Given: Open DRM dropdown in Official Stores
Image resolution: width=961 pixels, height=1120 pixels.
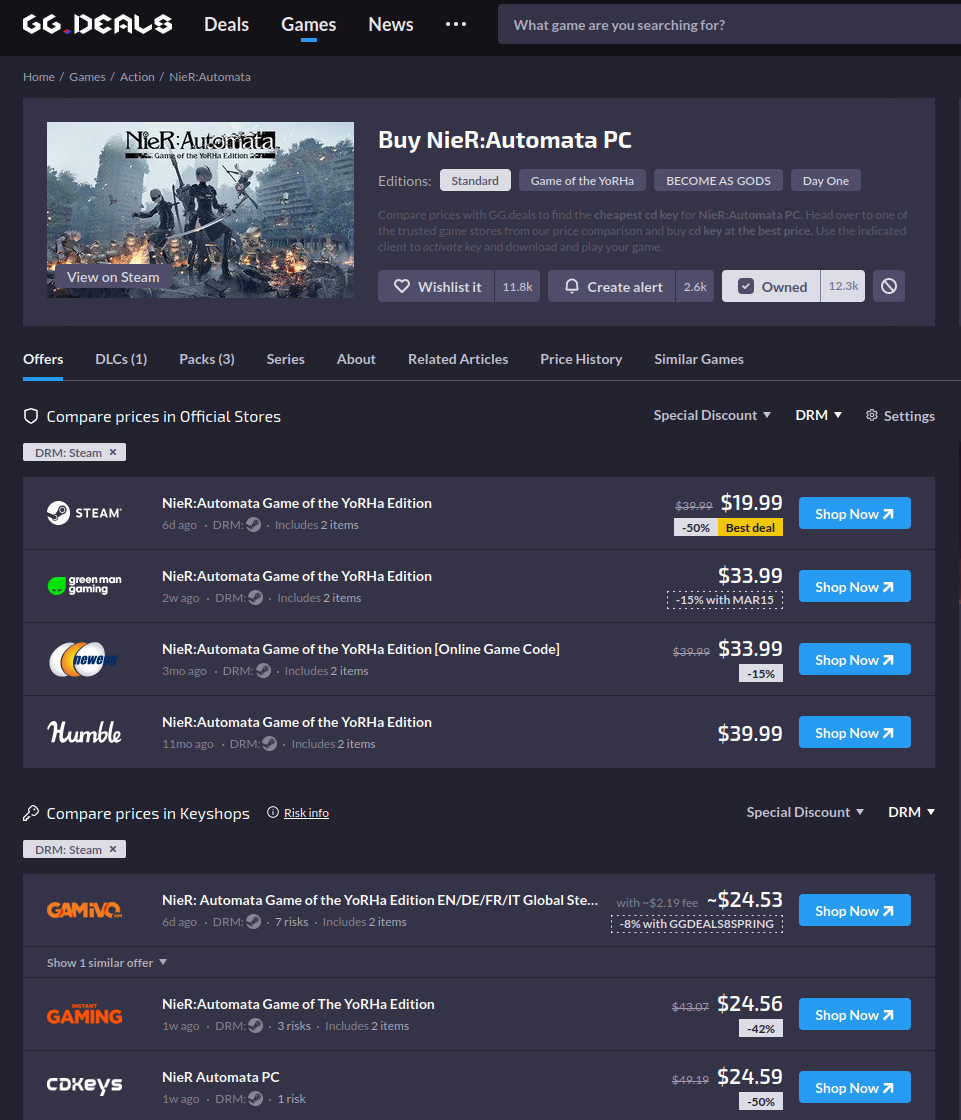Looking at the screenshot, I should (819, 415).
